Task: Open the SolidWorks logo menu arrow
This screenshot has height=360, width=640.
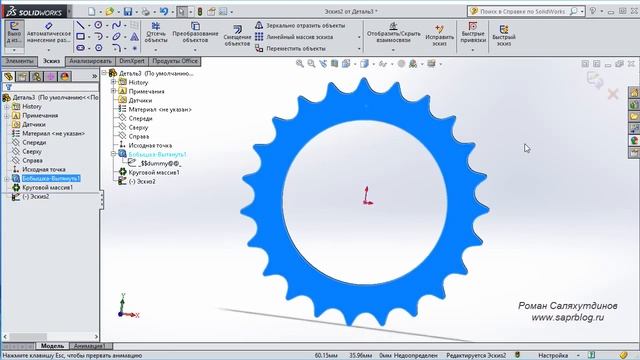Action: [x=69, y=11]
